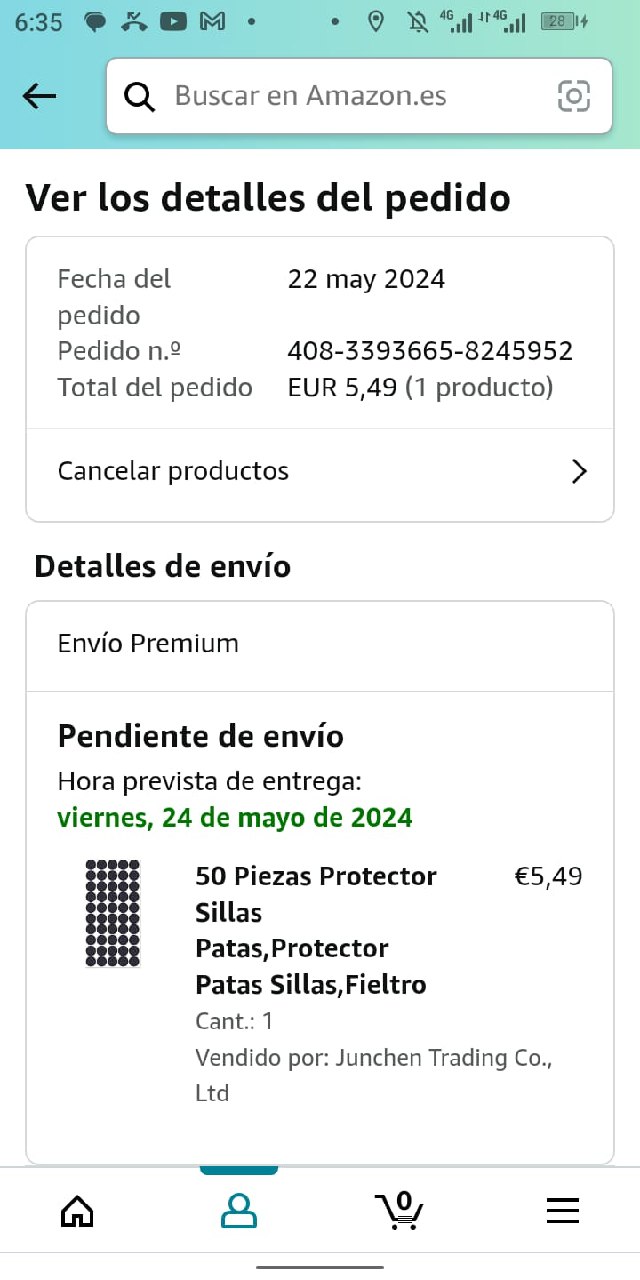Open the felt pads product thumbnail
This screenshot has height=1280, width=640.
(x=112, y=913)
